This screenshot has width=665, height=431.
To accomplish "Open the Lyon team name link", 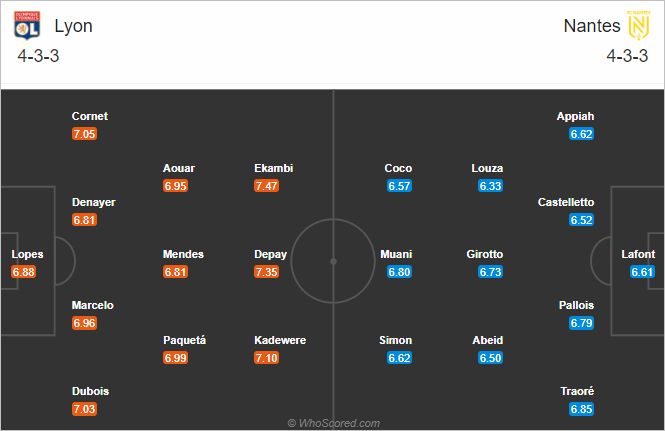I will [73, 26].
